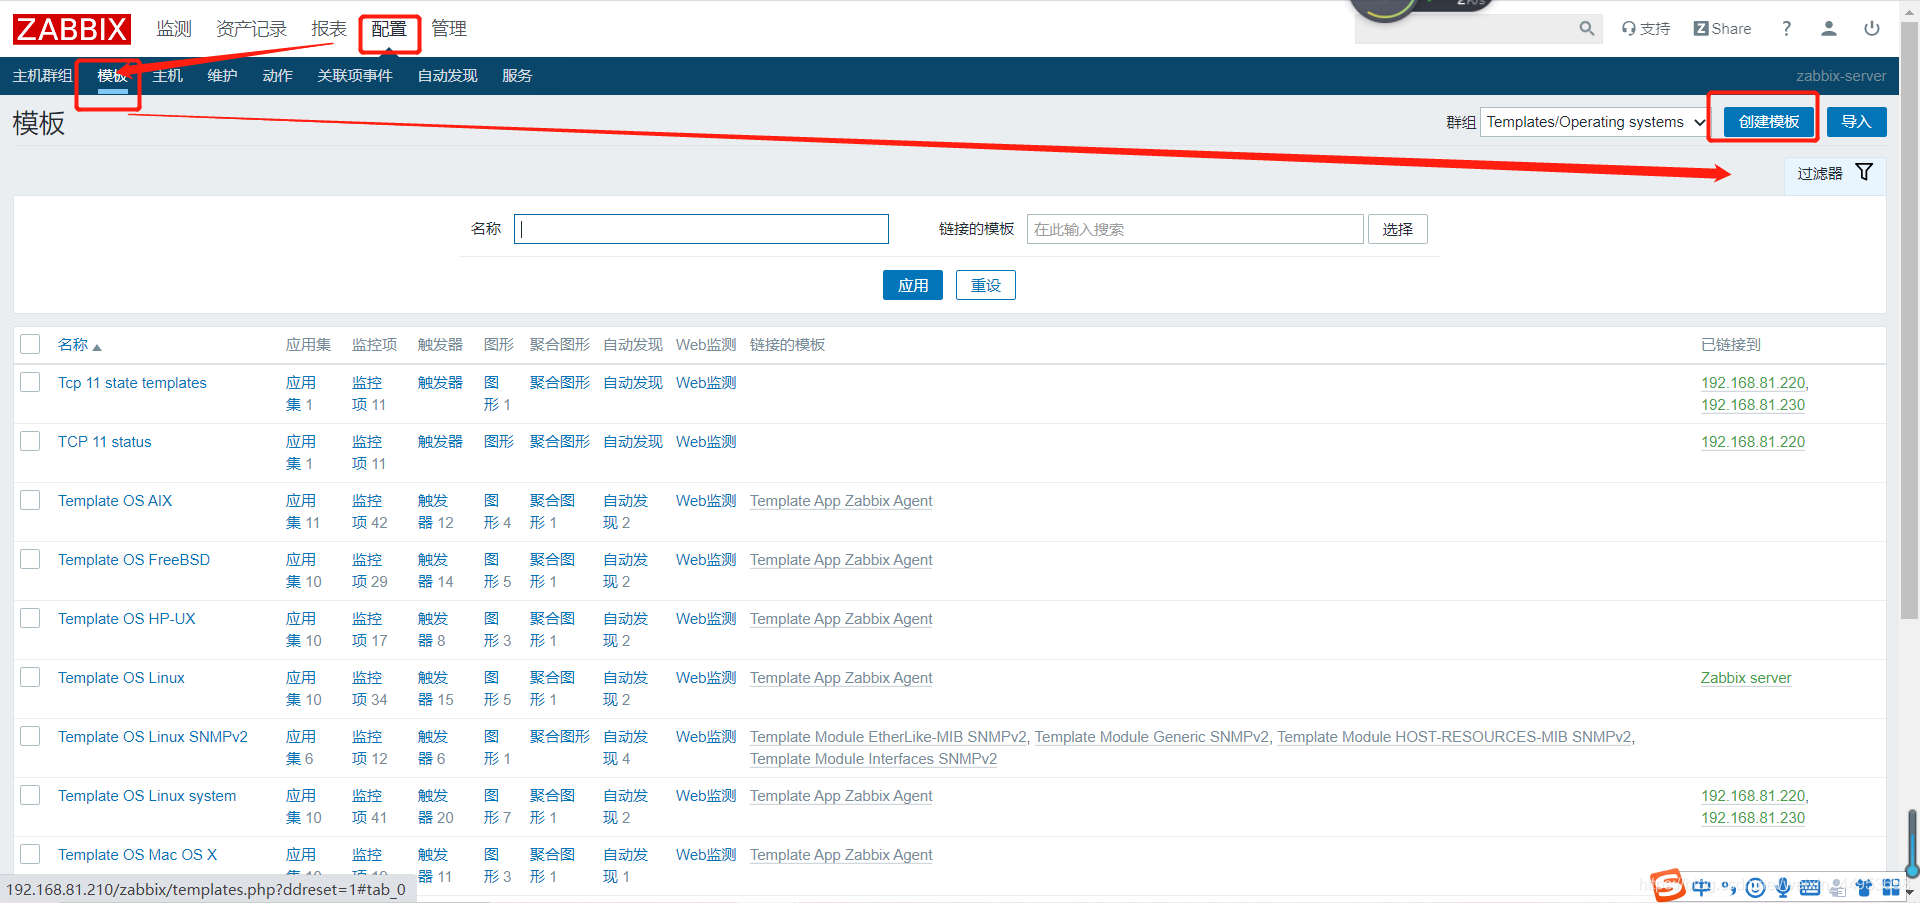Image resolution: width=1920 pixels, height=903 pixels.
Task: Open Template Module Generic SNMPv2 link
Action: 1151,737
